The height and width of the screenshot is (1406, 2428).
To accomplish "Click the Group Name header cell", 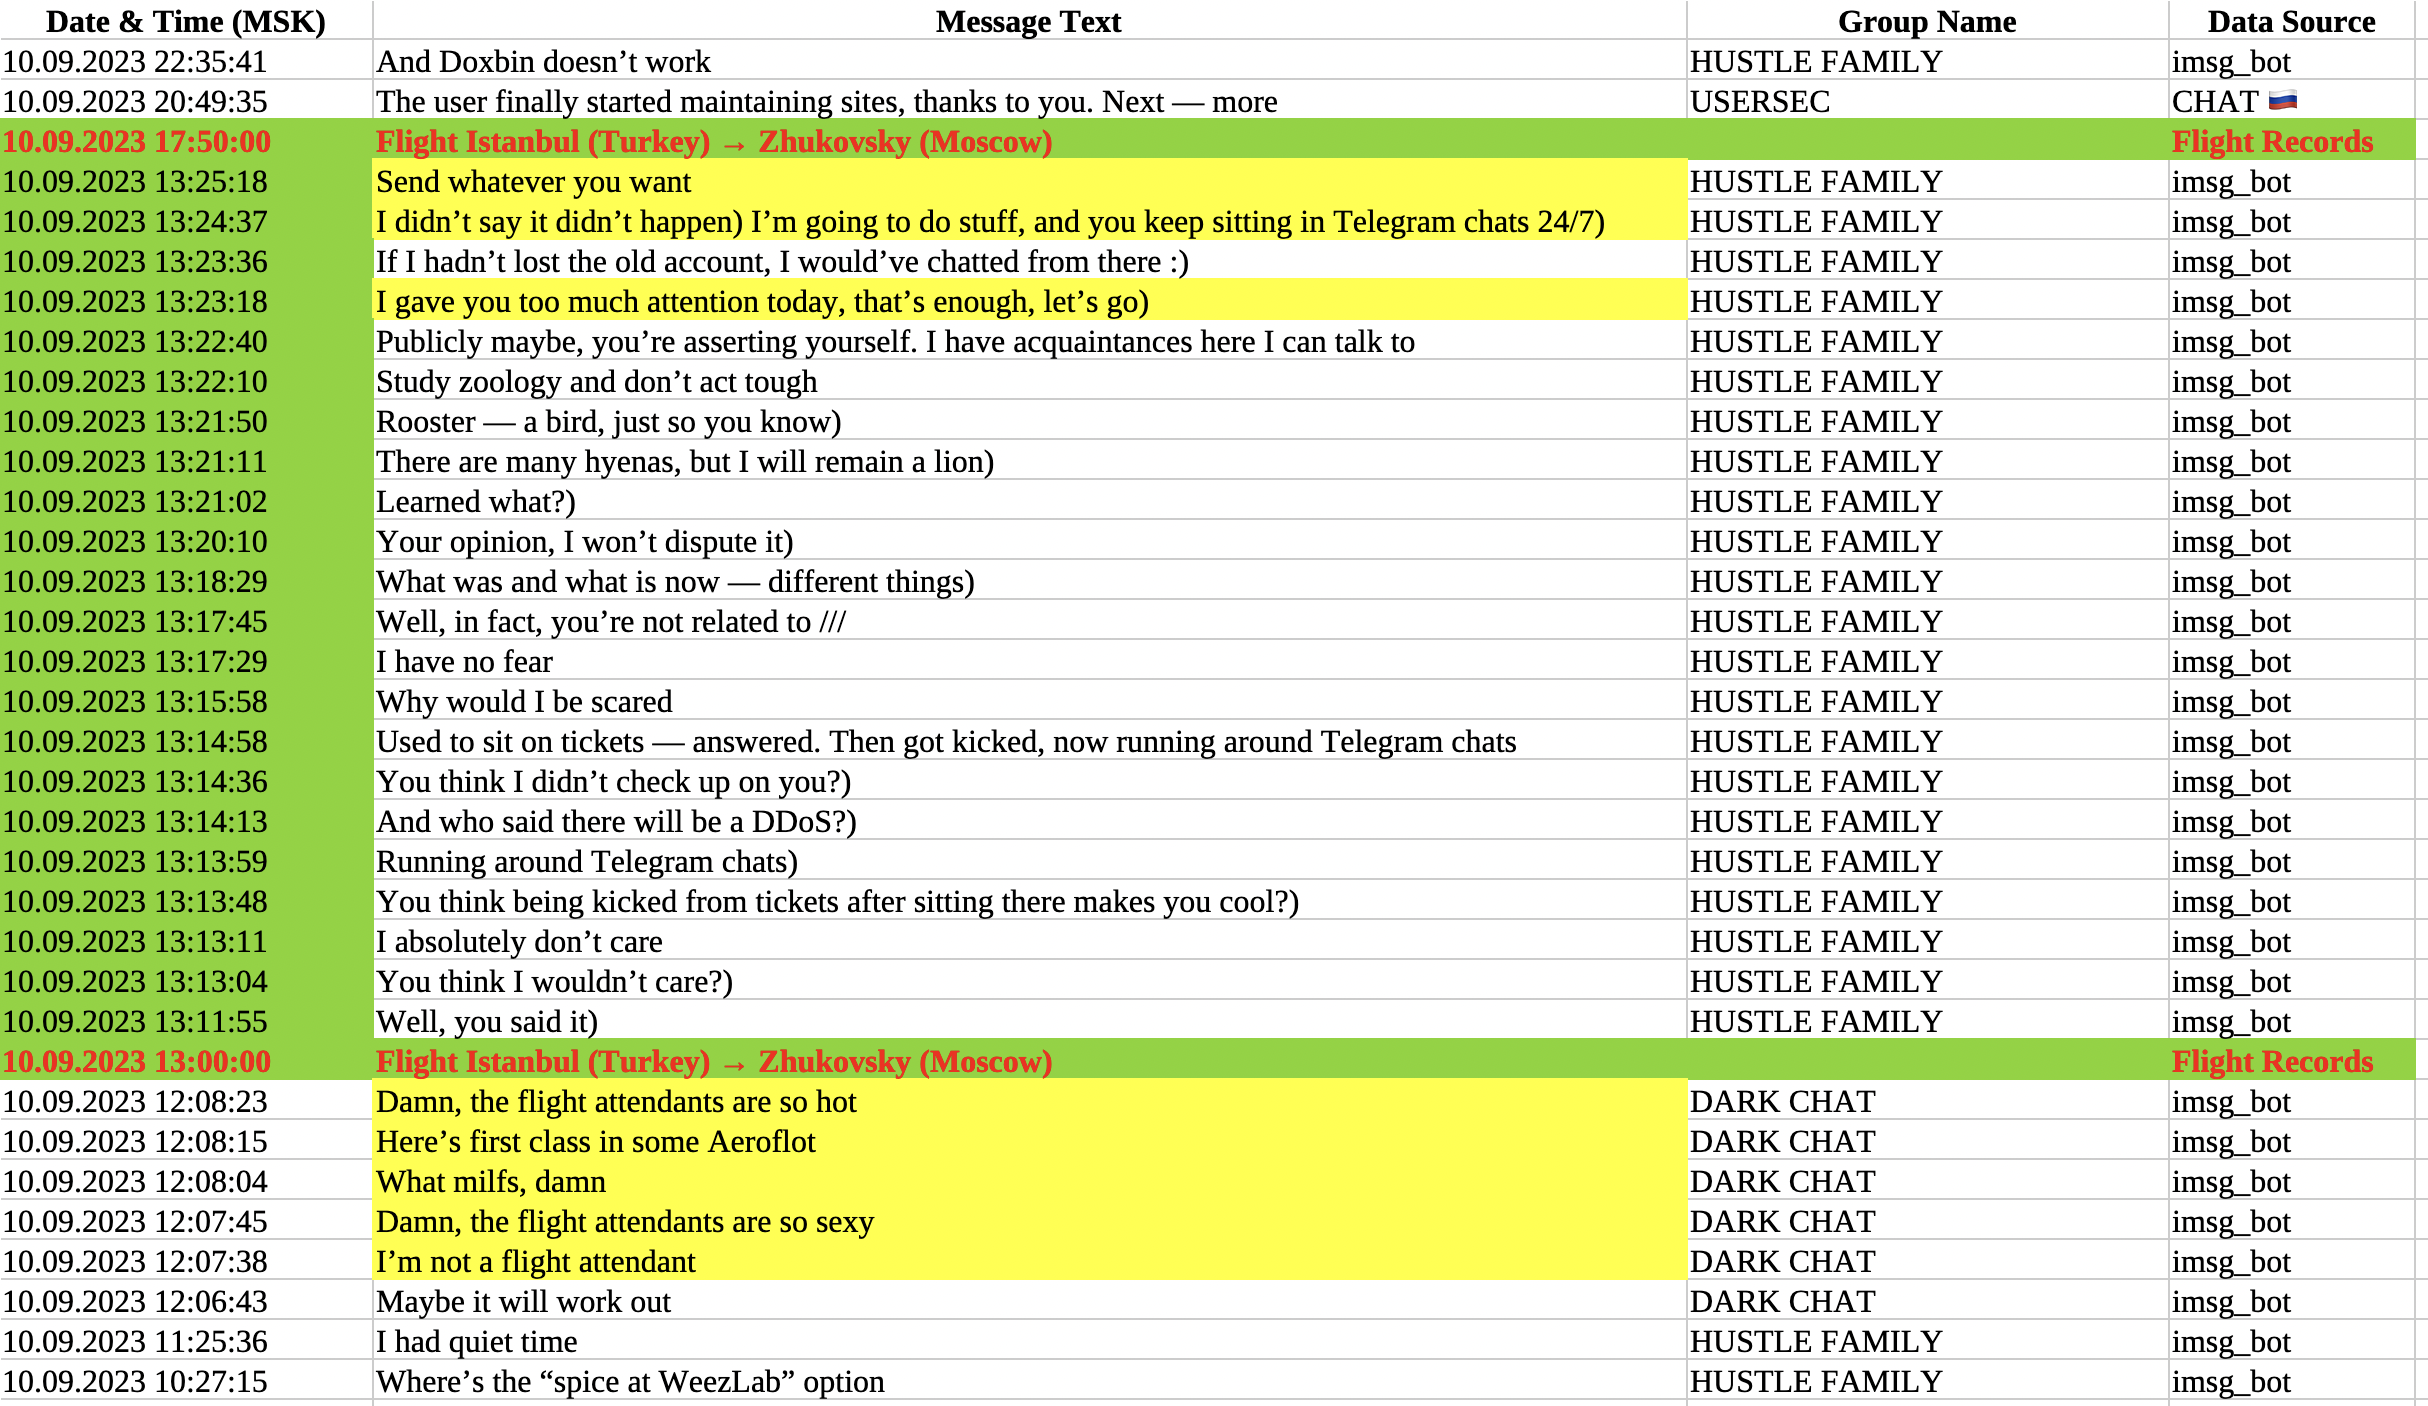I will (1926, 21).
